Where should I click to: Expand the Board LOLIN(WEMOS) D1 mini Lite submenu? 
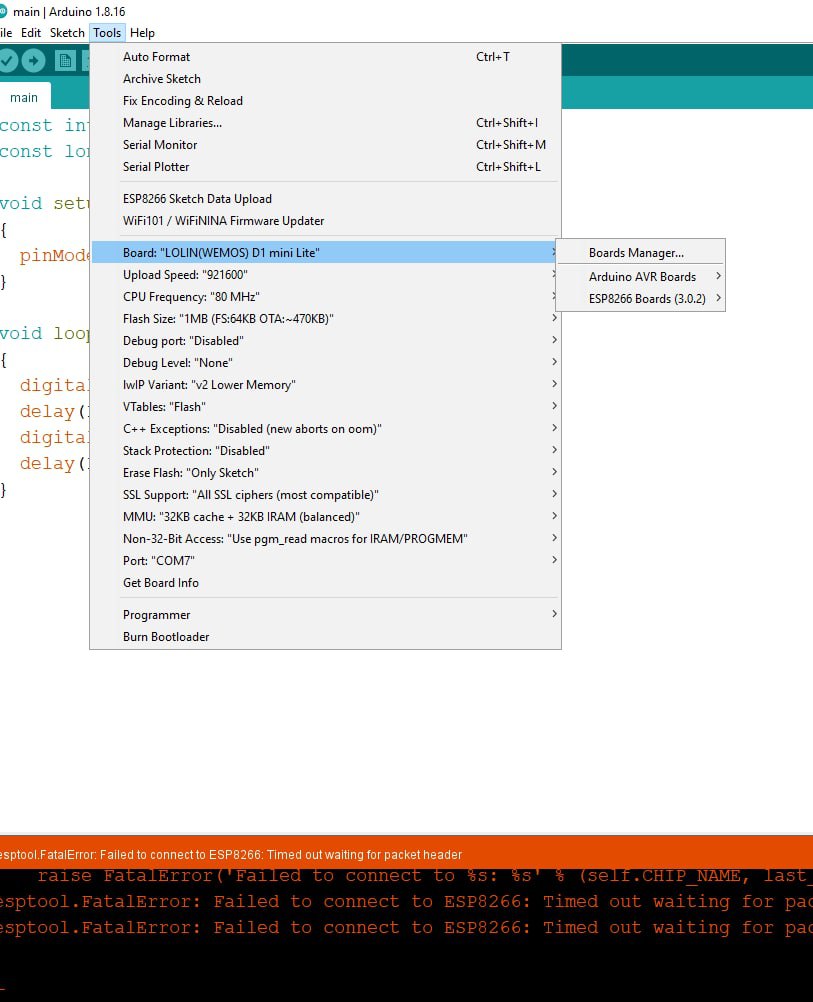pos(325,252)
